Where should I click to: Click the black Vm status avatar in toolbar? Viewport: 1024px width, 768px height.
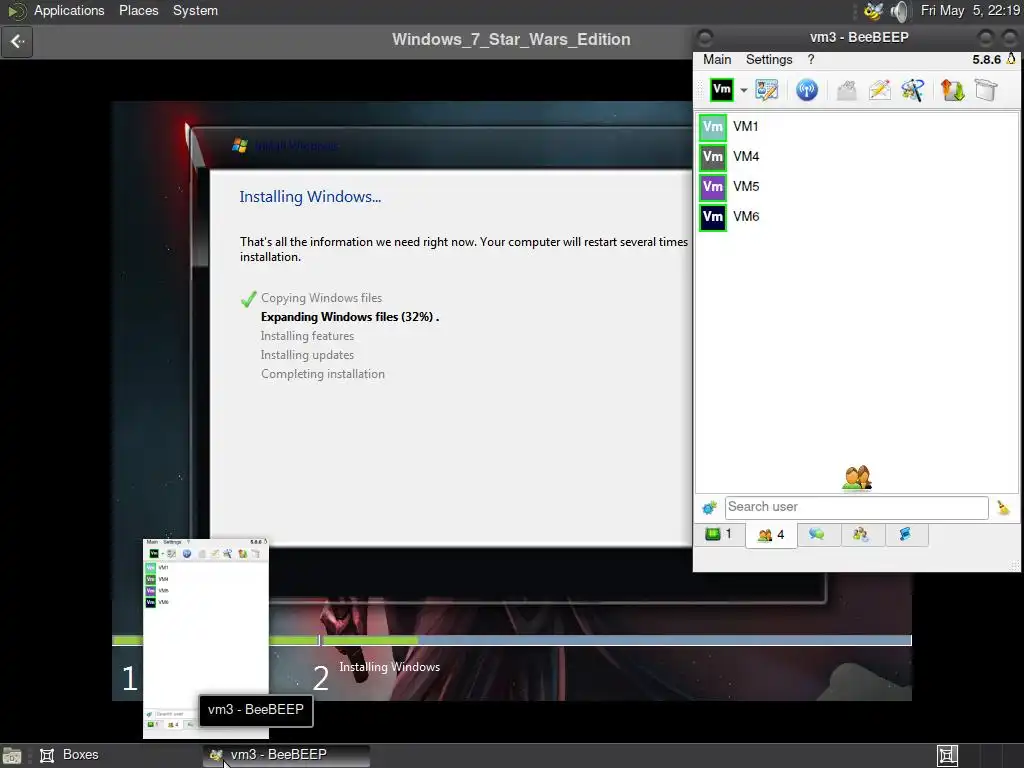click(x=722, y=89)
